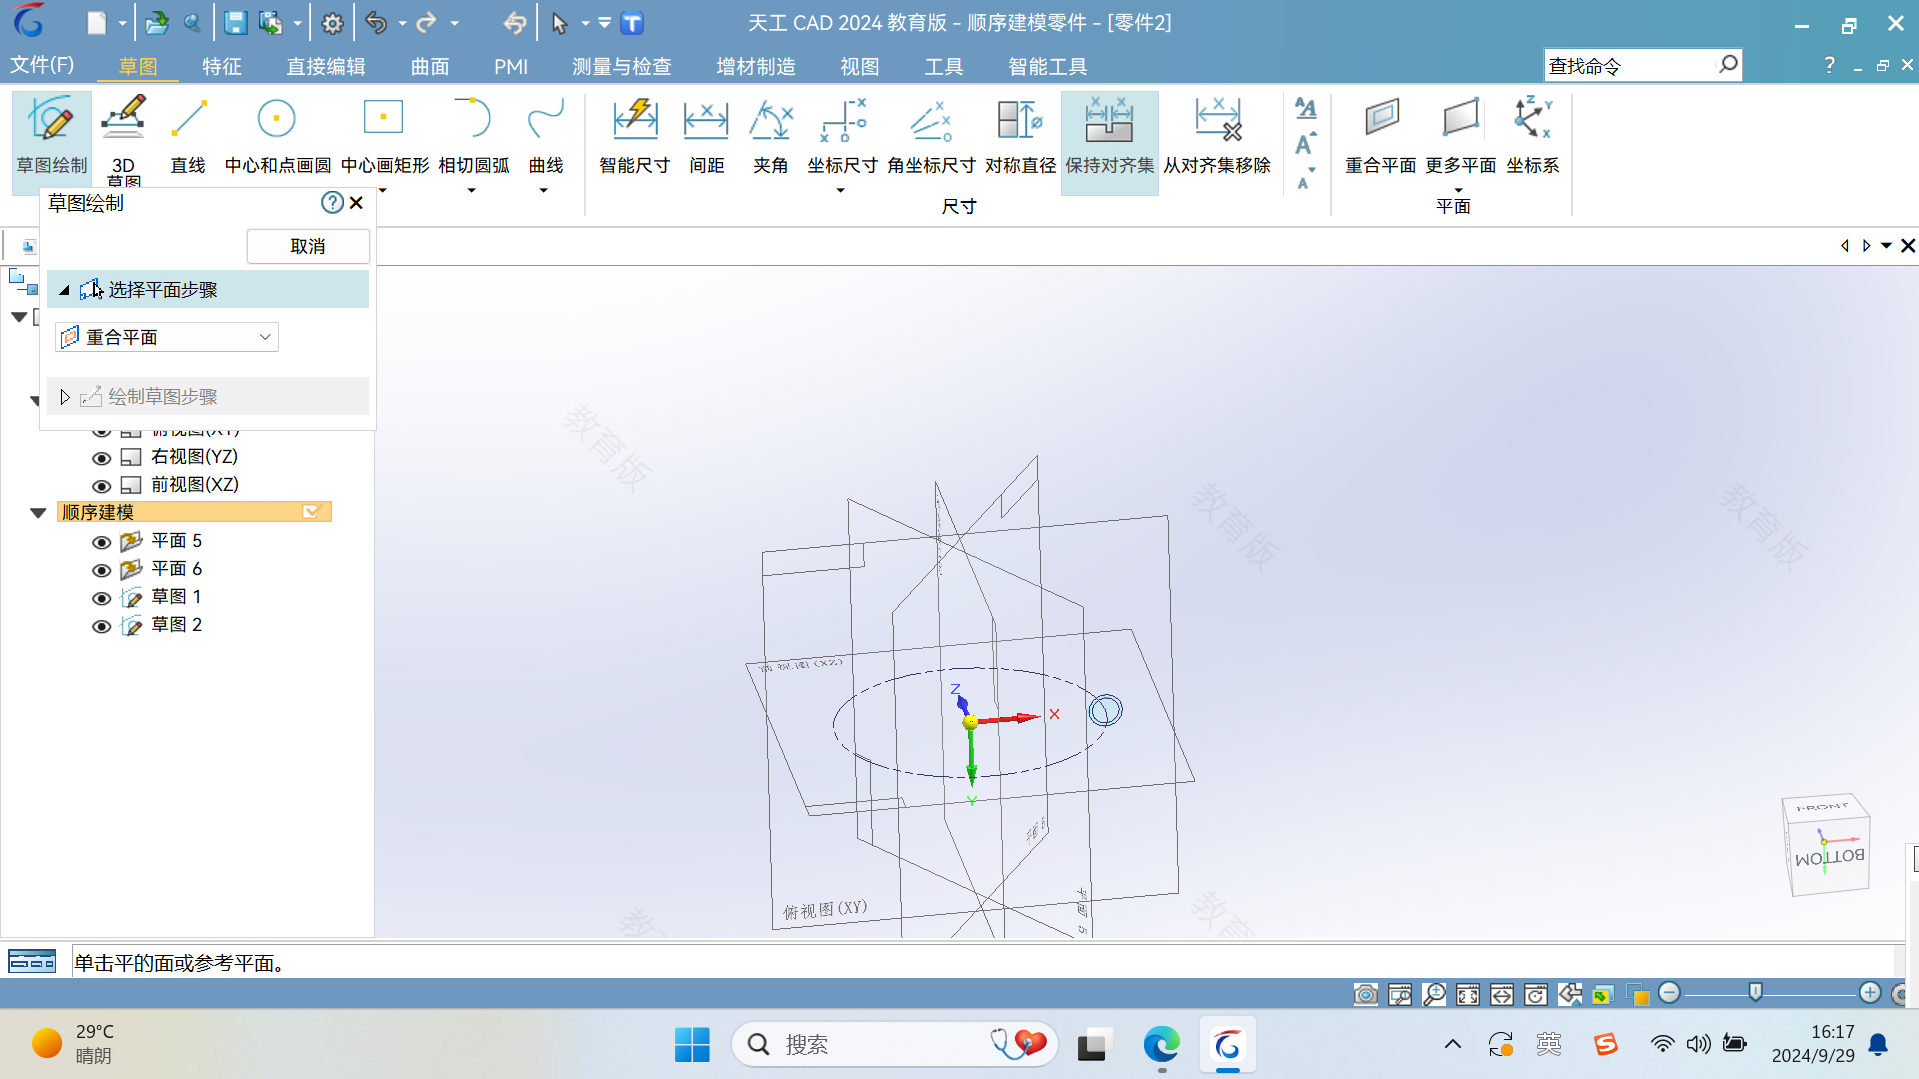Hide 平面 6 using eye icon

pyautogui.click(x=101, y=570)
